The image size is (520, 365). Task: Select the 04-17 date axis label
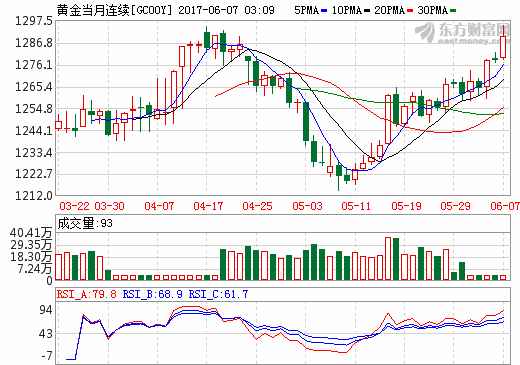pos(208,206)
